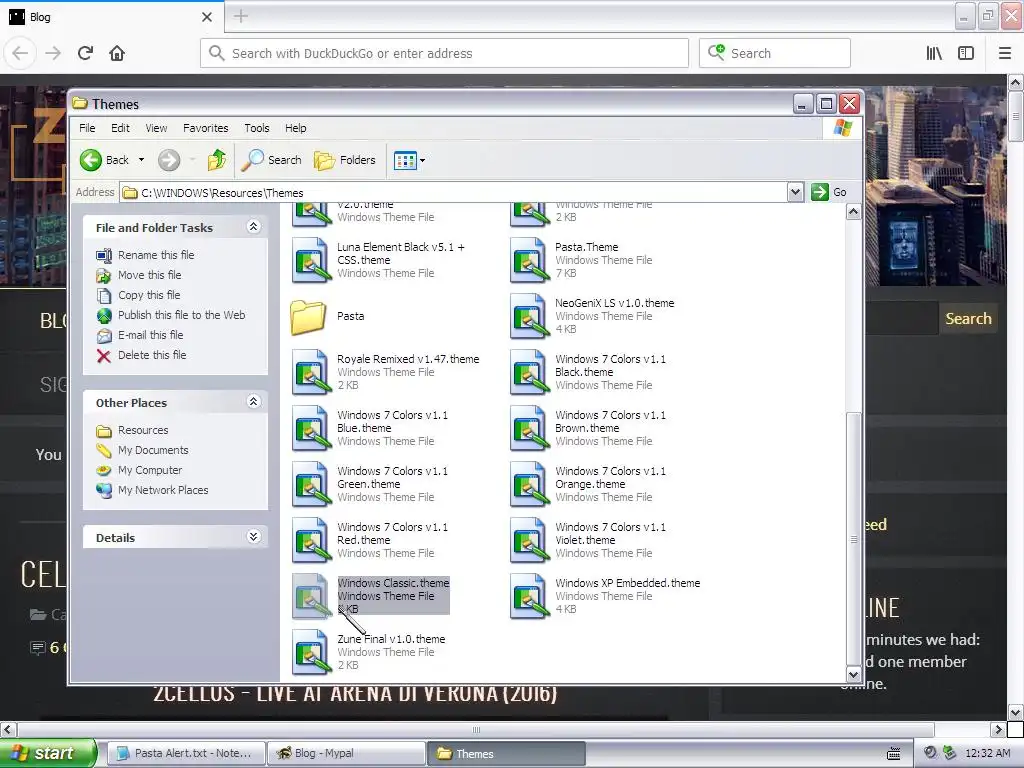Expand the Details panel
Image resolution: width=1024 pixels, height=768 pixels.
click(x=253, y=537)
